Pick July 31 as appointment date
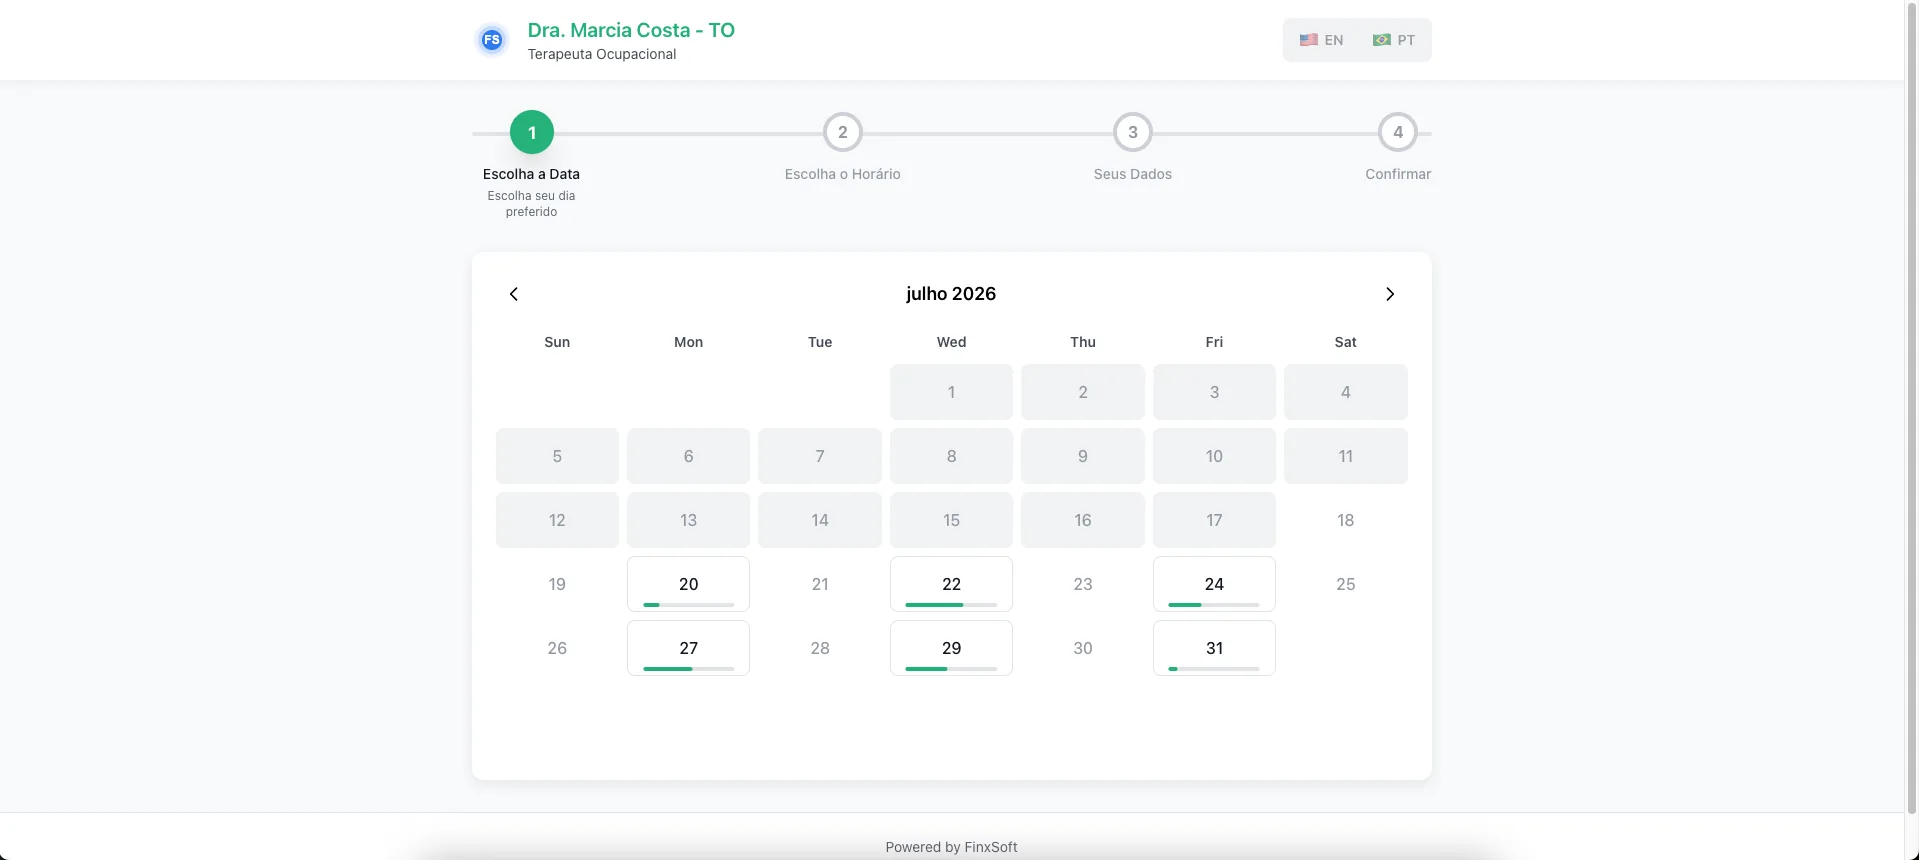1919x860 pixels. (x=1214, y=648)
